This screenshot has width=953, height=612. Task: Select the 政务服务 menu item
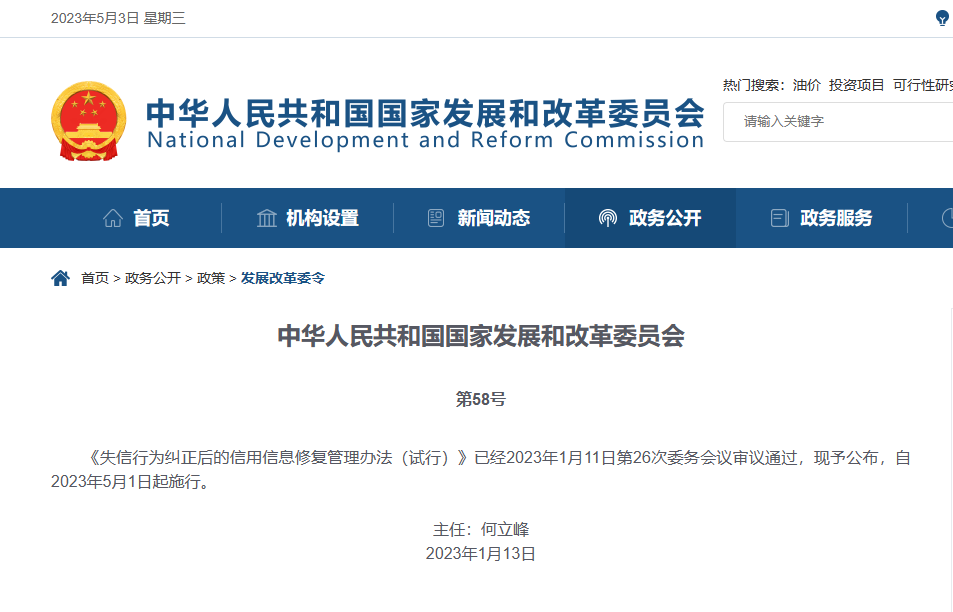pyautogui.click(x=835, y=217)
